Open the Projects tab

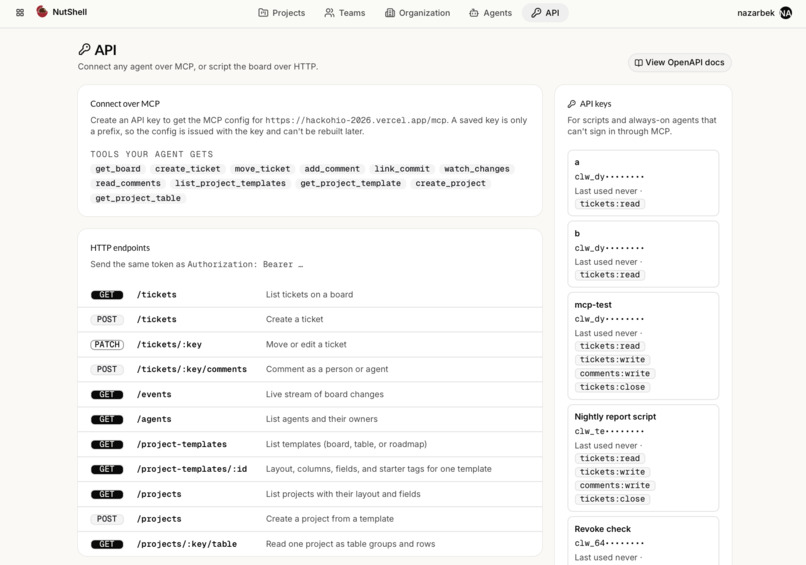(281, 13)
